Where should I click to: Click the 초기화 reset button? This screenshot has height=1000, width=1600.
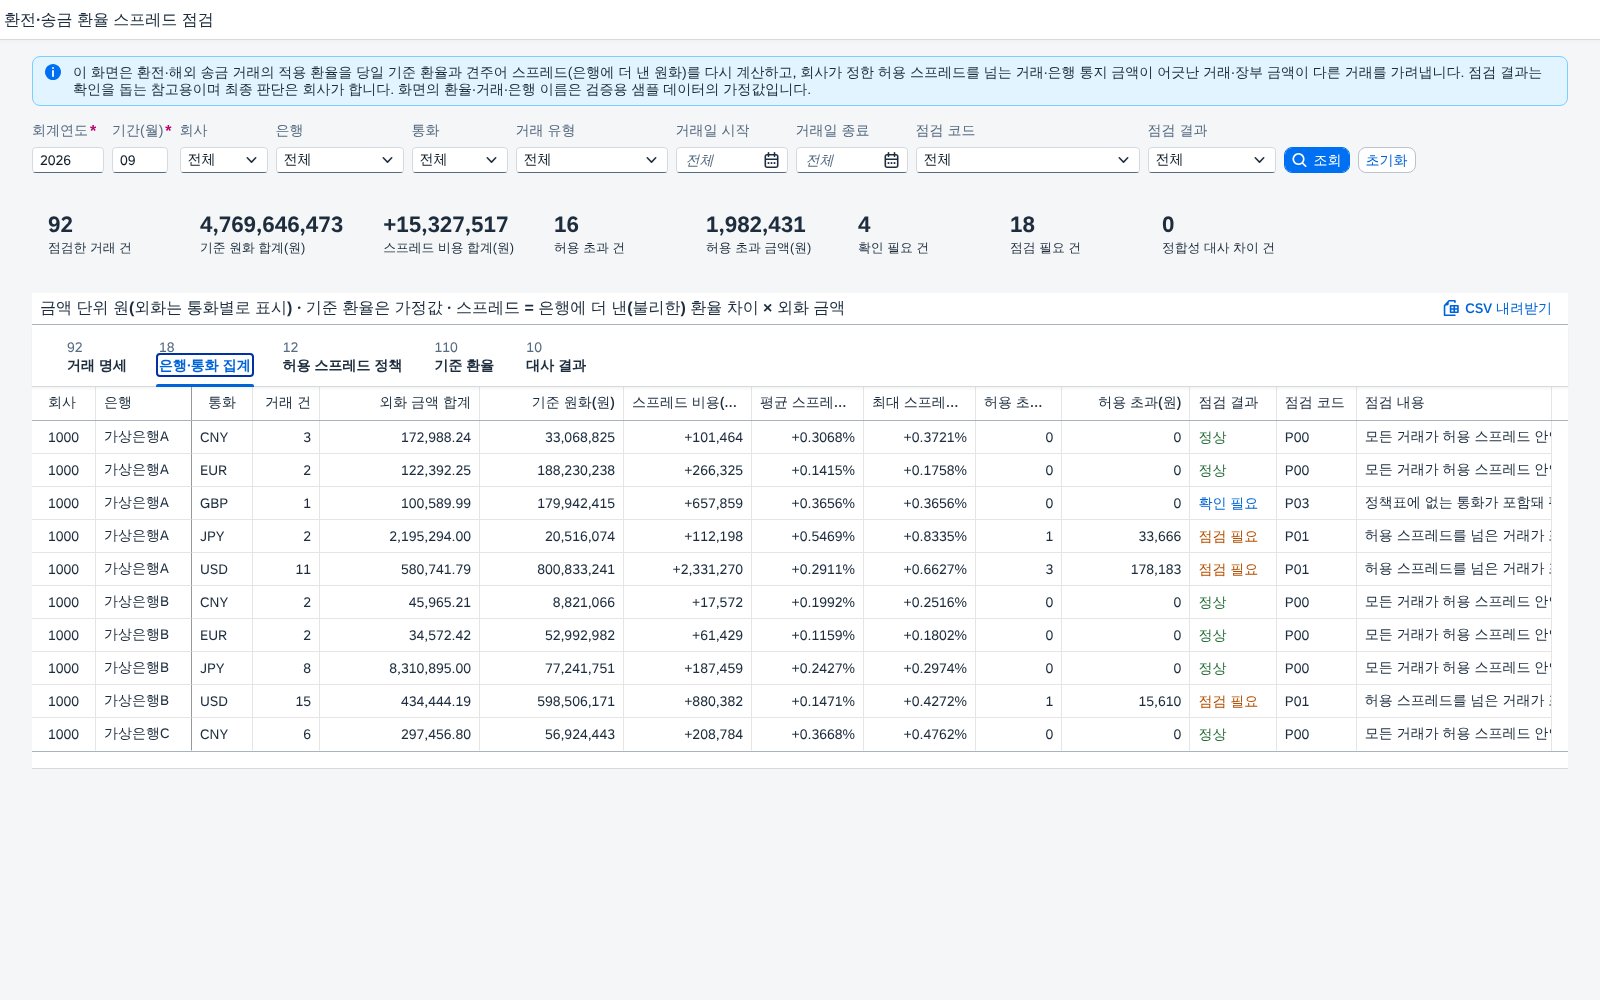pyautogui.click(x=1386, y=160)
